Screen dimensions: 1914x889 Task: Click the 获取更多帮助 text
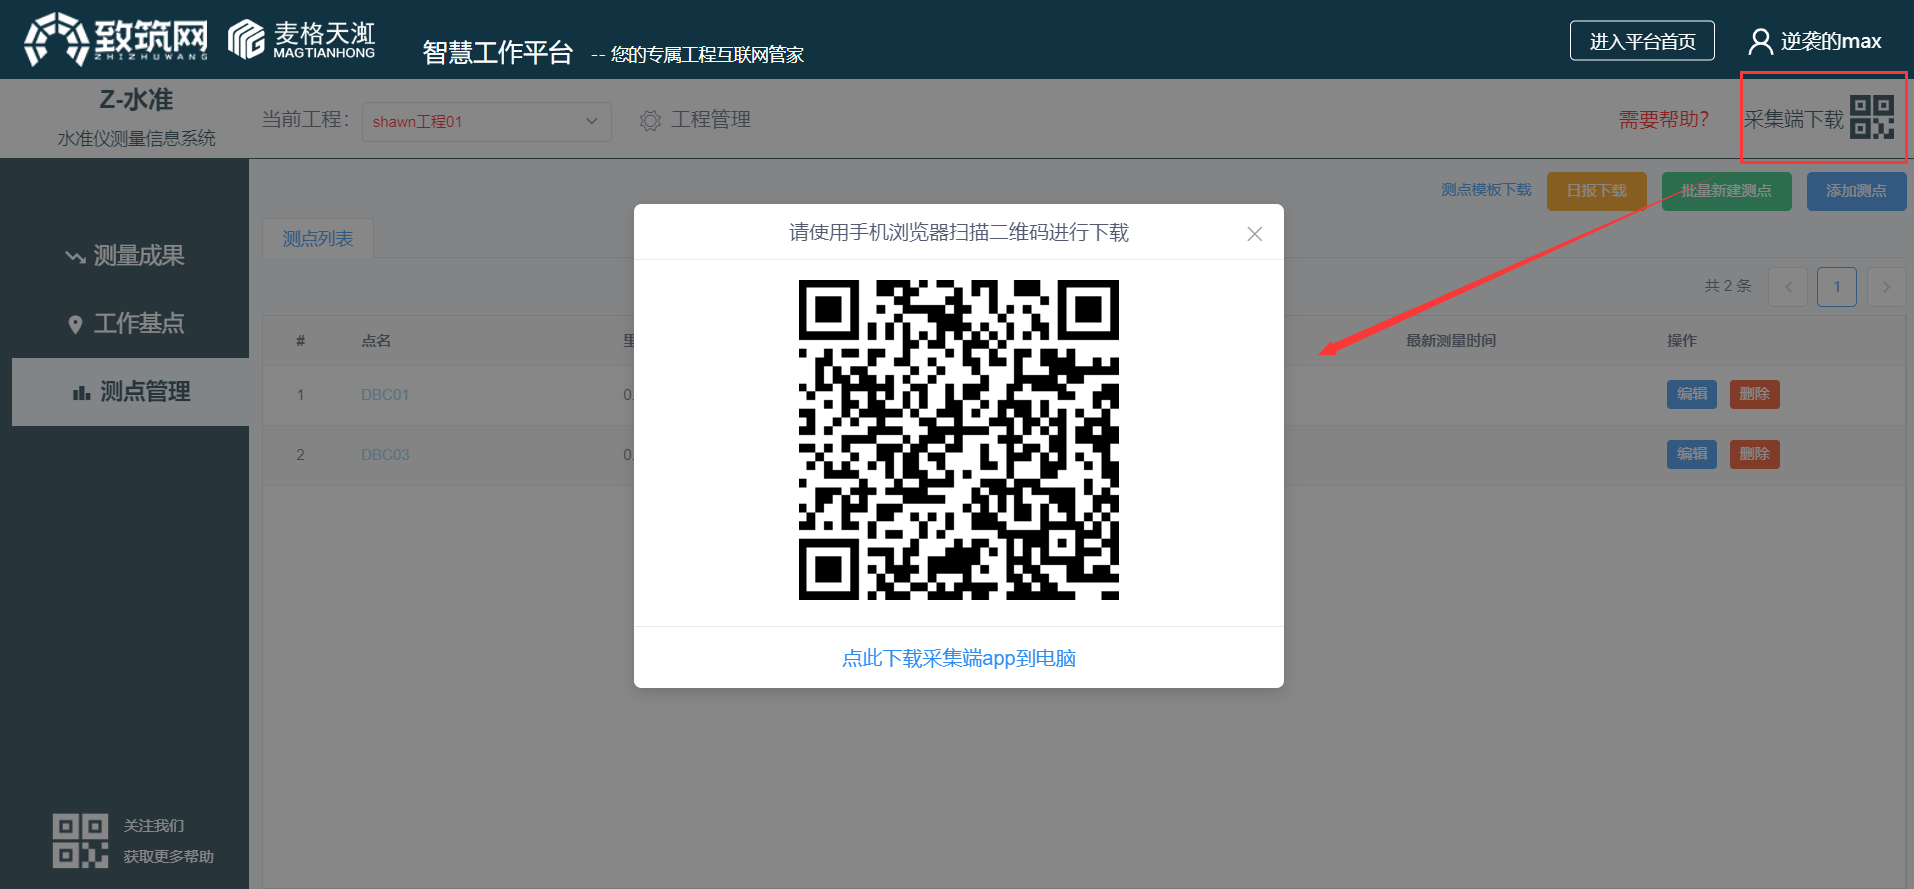169,857
